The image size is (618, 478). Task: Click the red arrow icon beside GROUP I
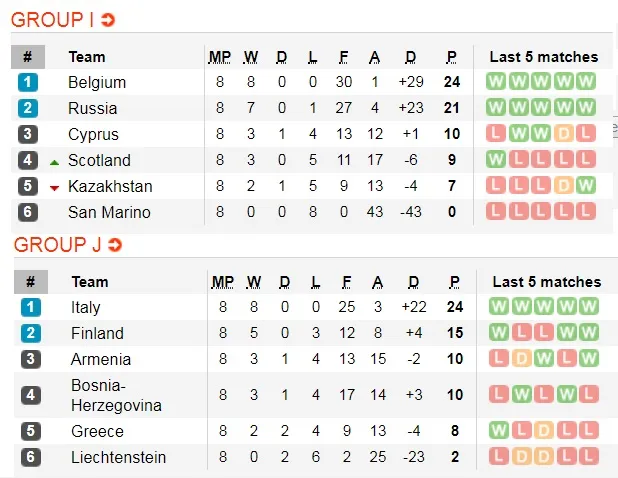[x=108, y=20]
